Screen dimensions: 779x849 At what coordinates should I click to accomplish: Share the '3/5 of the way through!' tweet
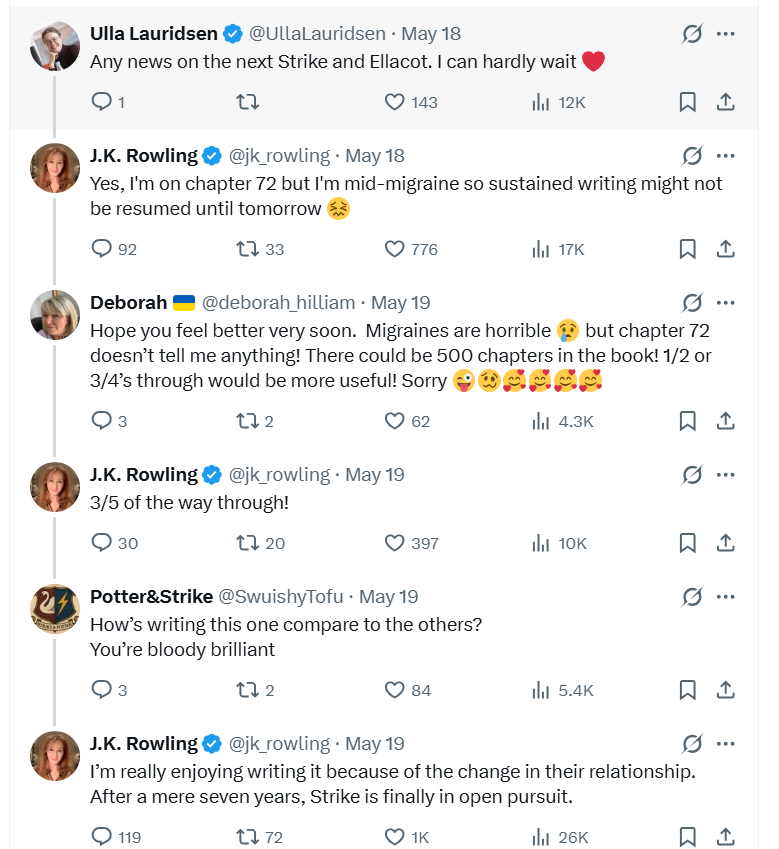(x=725, y=543)
